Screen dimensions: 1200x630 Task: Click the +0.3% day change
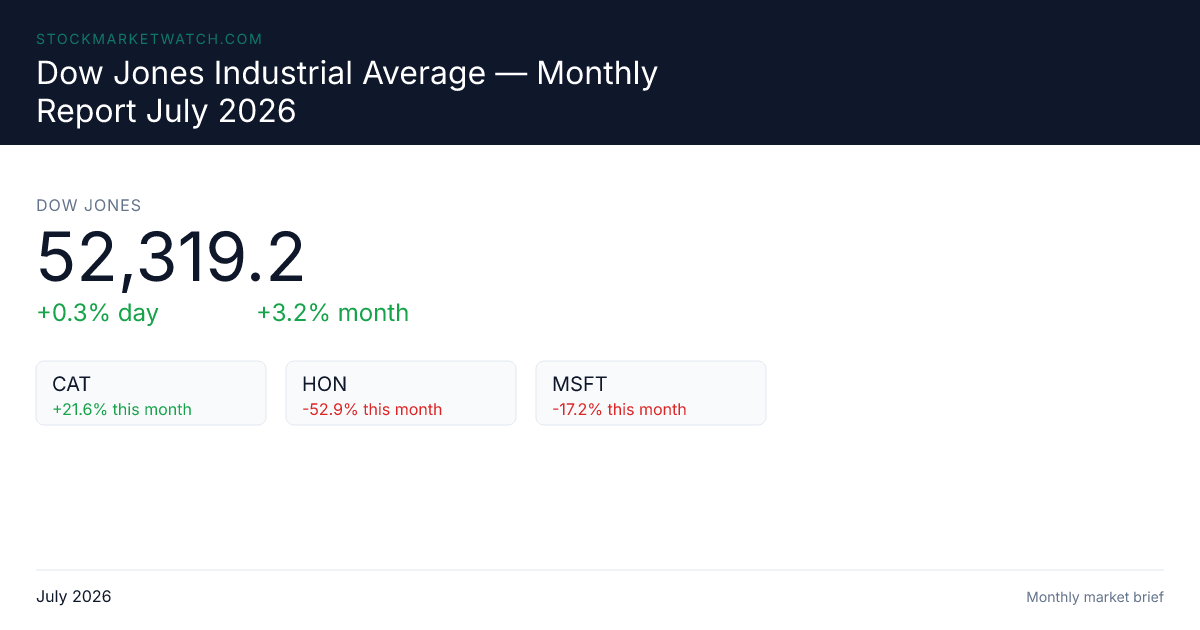(98, 313)
